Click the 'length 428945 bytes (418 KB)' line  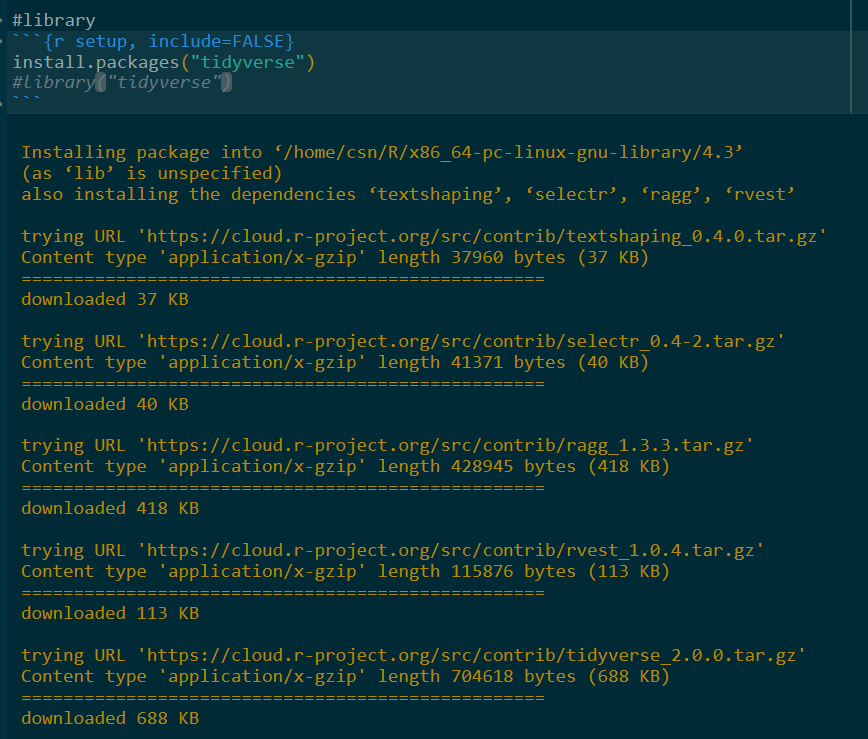point(345,467)
